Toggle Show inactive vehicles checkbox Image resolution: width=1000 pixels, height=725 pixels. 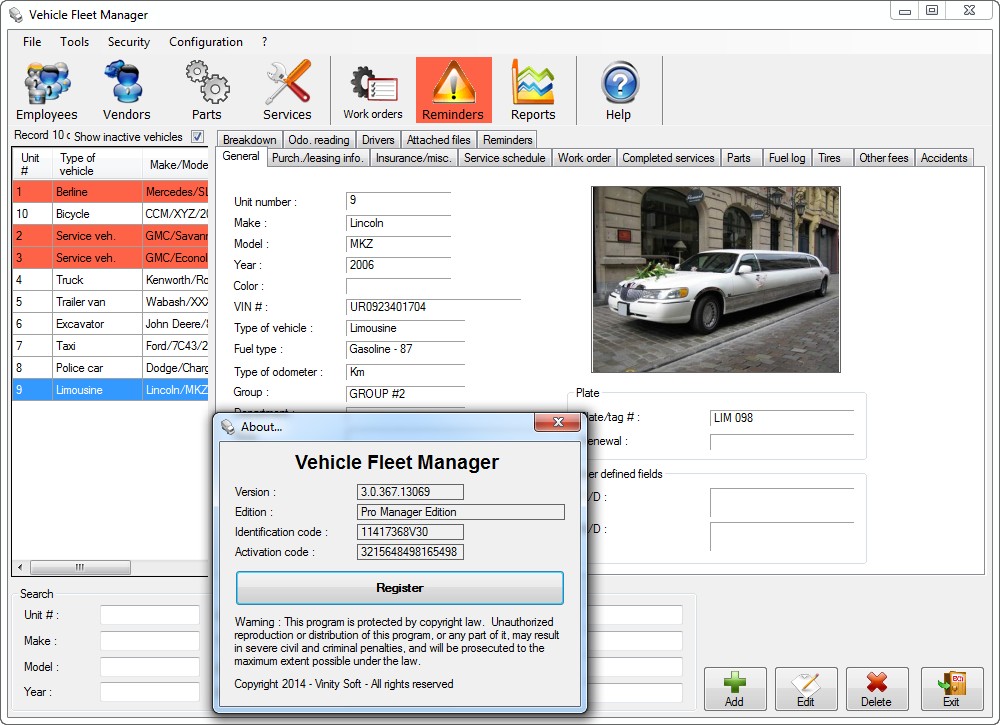click(198, 136)
